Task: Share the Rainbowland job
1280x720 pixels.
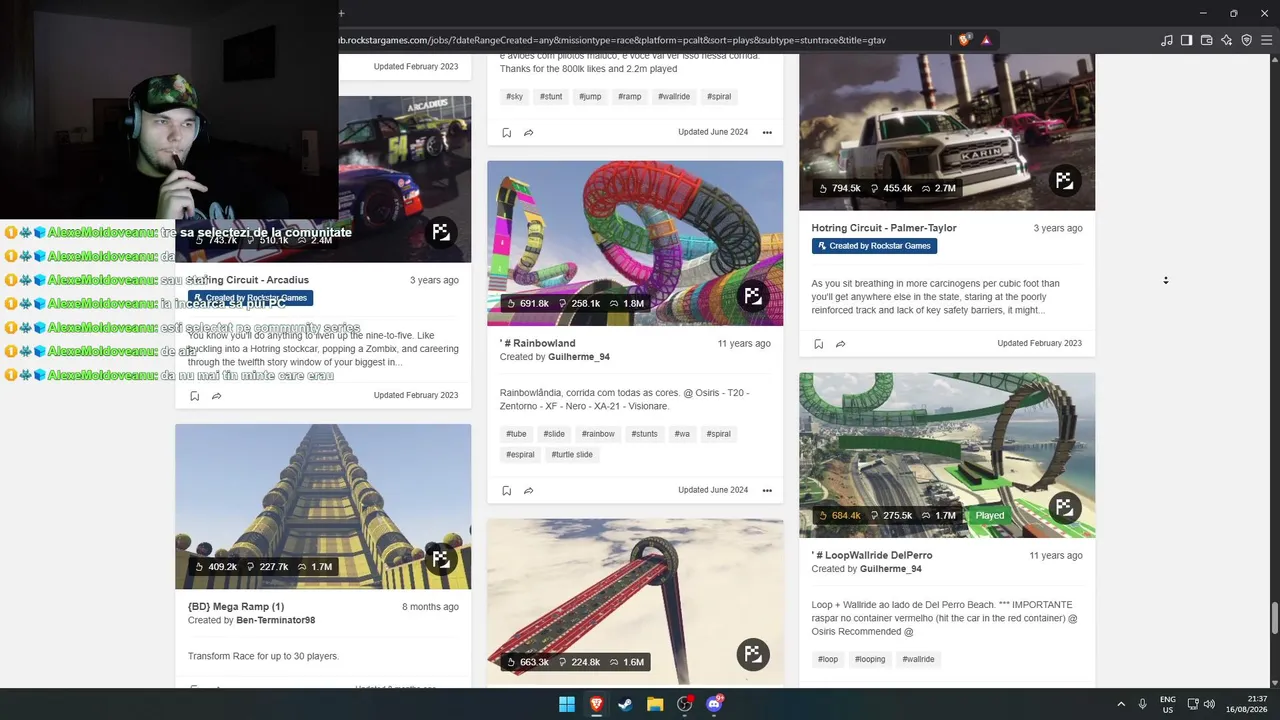Action: (529, 491)
